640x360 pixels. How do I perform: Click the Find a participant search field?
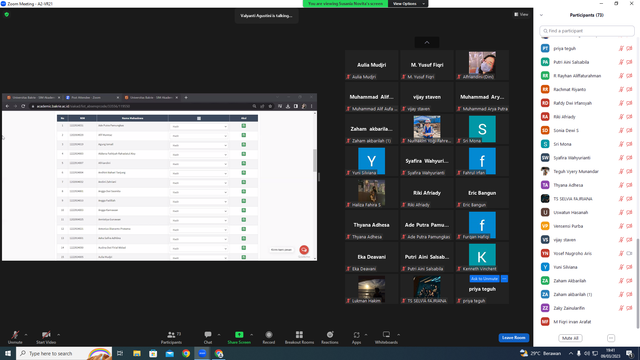pyautogui.click(x=587, y=31)
